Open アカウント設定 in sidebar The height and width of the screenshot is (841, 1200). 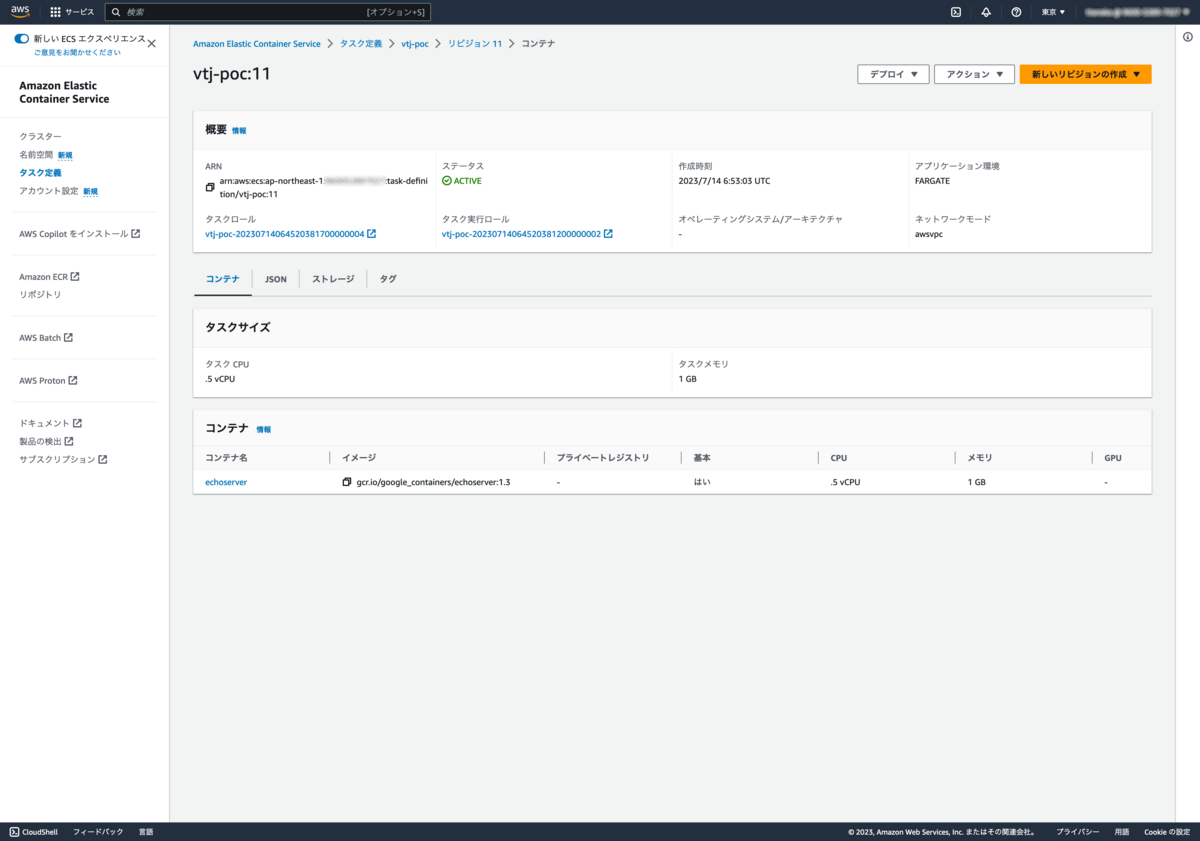(49, 191)
